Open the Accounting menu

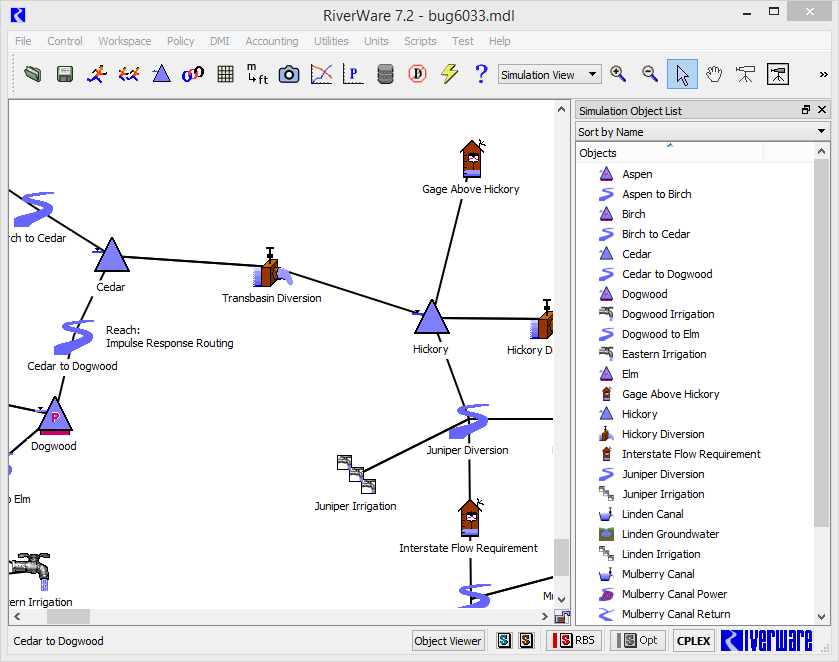pos(272,41)
